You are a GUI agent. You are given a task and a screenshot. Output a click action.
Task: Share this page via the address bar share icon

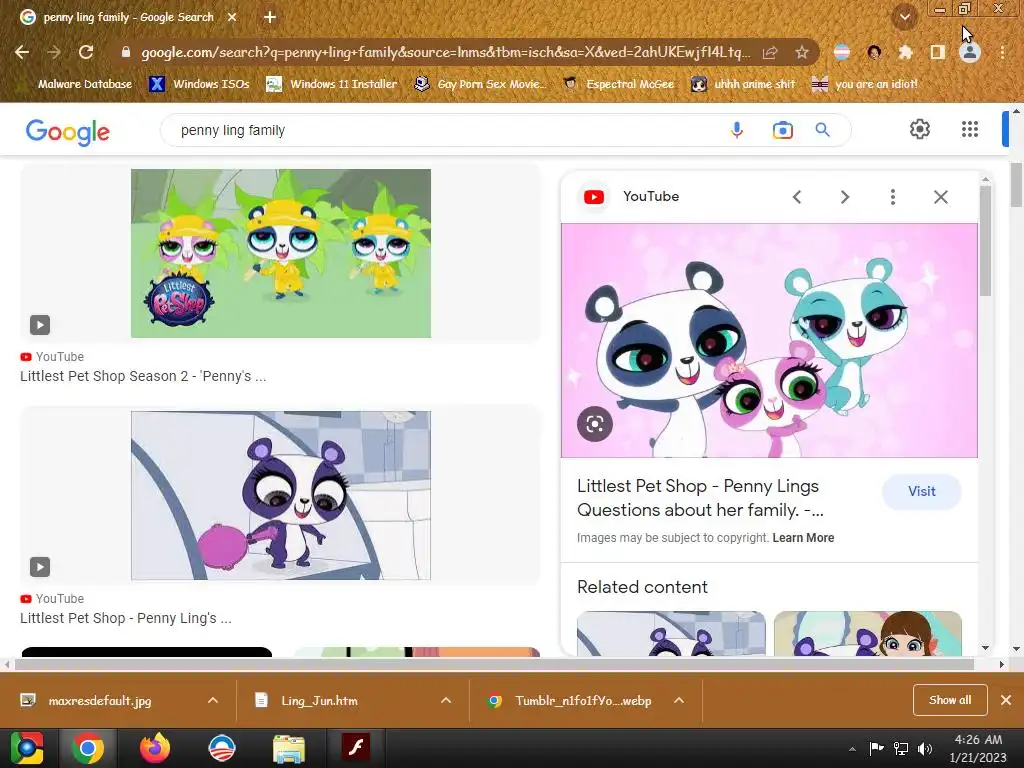[770, 52]
